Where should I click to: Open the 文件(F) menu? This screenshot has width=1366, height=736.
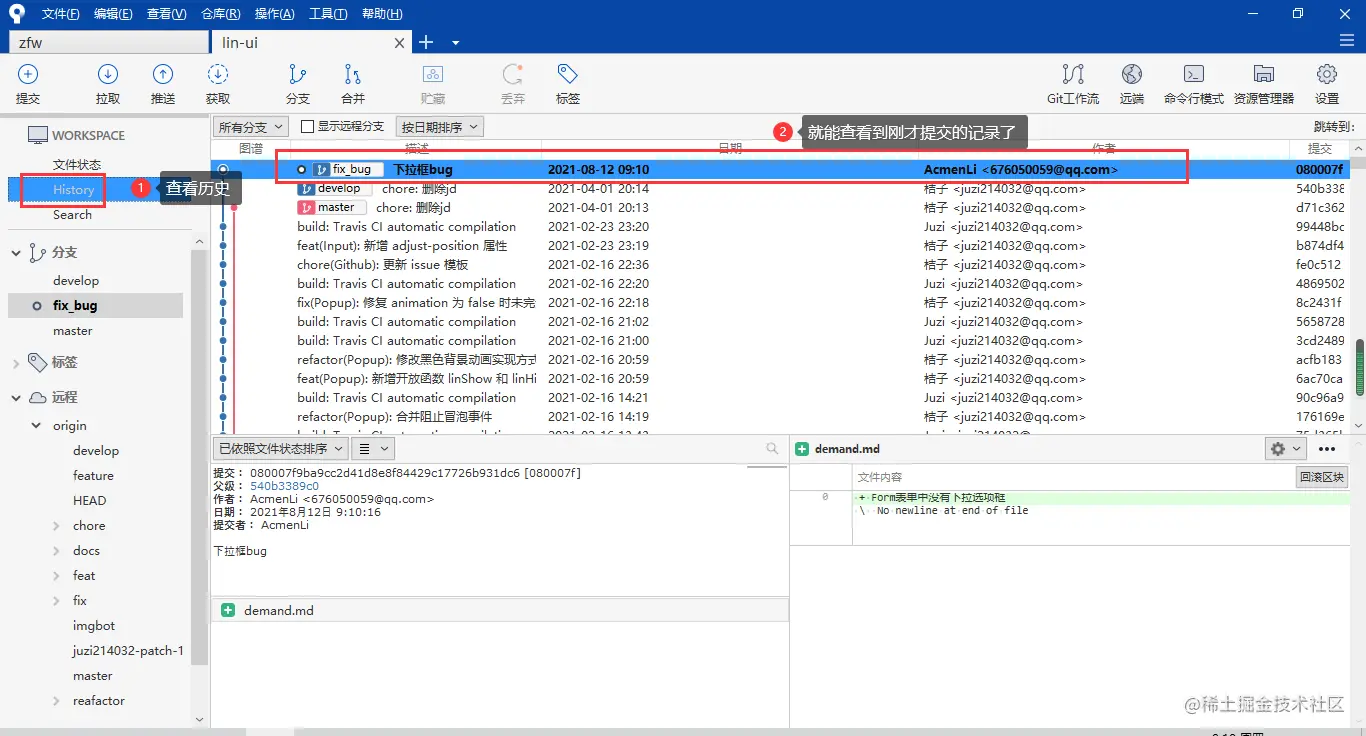click(x=61, y=14)
